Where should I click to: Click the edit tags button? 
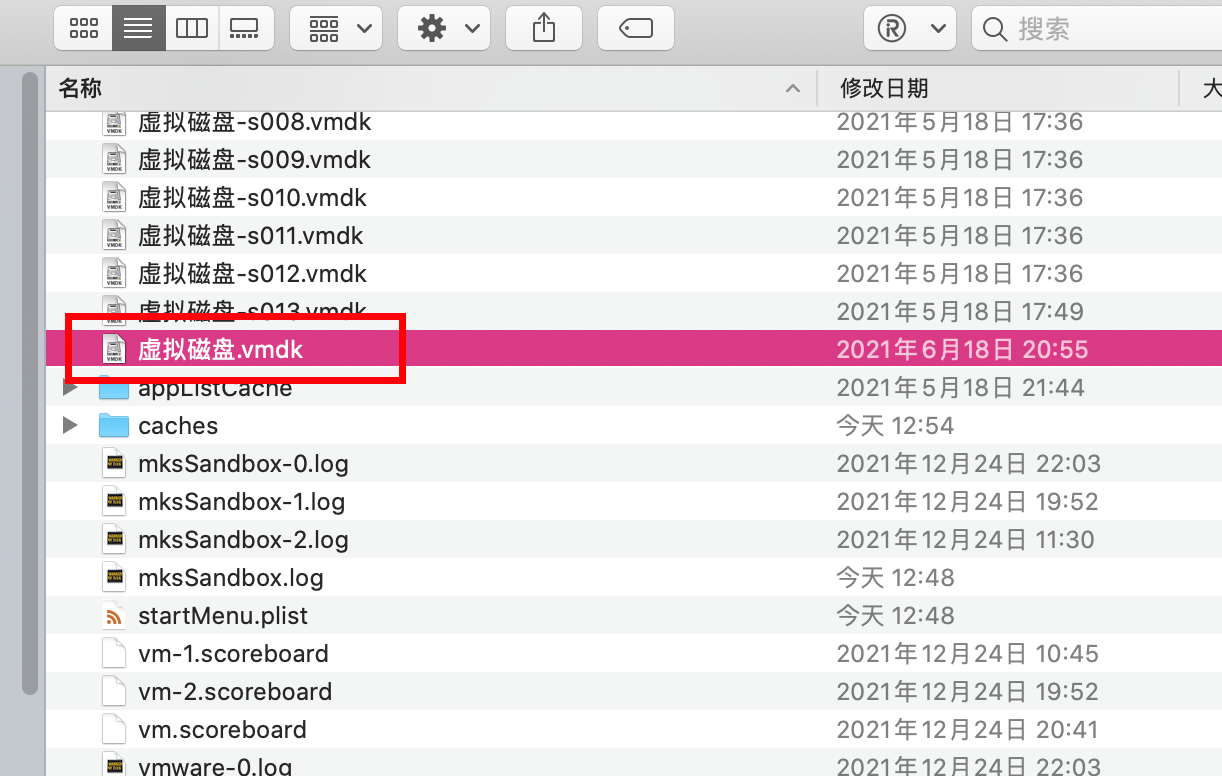pyautogui.click(x=636, y=28)
